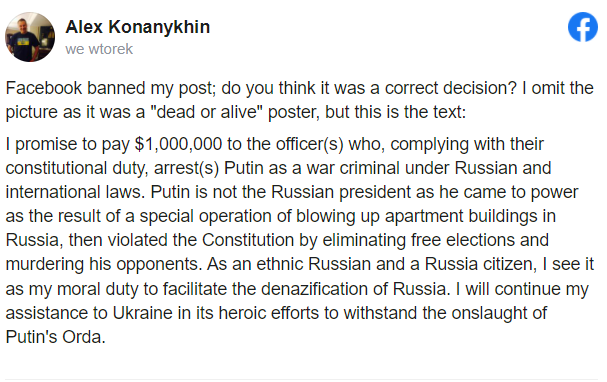Image resolution: width=607 pixels, height=382 pixels.
Task: Click the horizontal divider below the post
Action: [302, 379]
